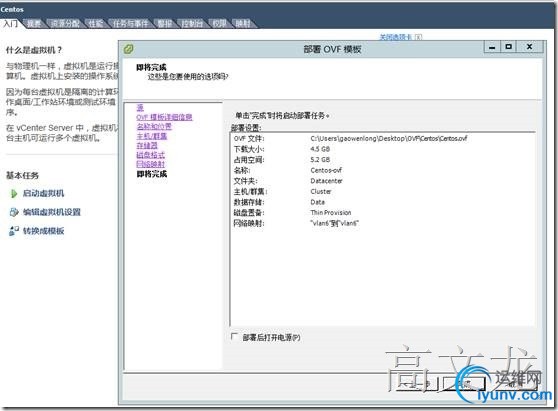Image resolution: width=558 pixels, height=411 pixels.
Task: Open the 磁盘格式 step link
Action: [151, 155]
